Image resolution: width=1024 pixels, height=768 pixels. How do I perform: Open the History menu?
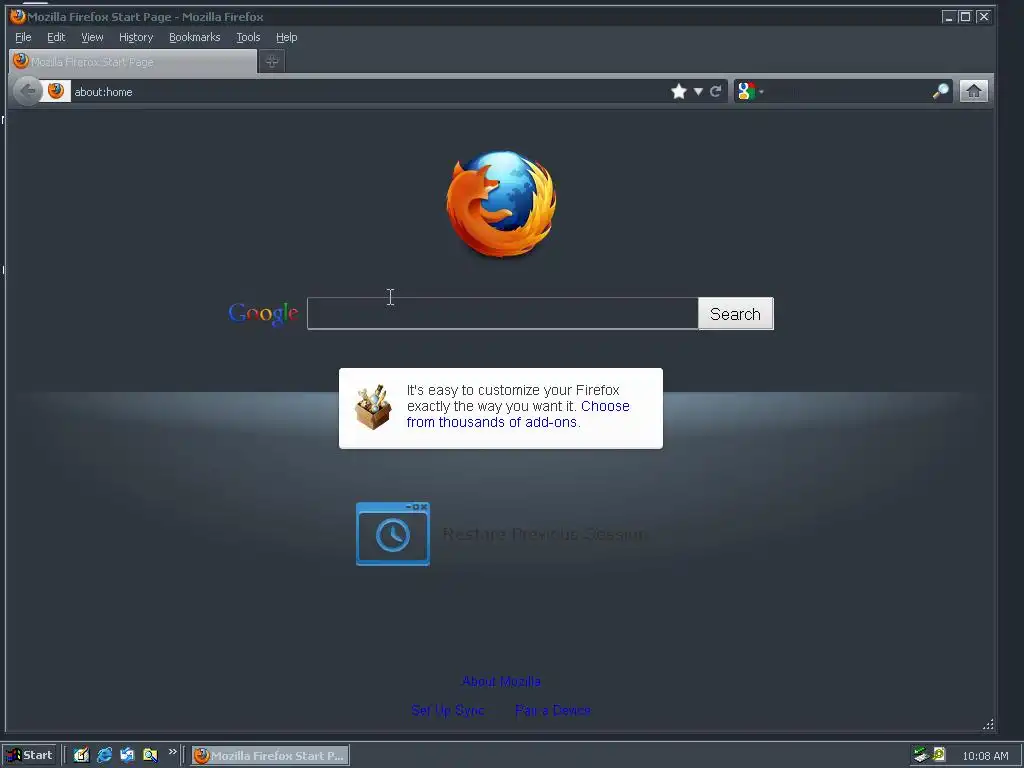[136, 37]
